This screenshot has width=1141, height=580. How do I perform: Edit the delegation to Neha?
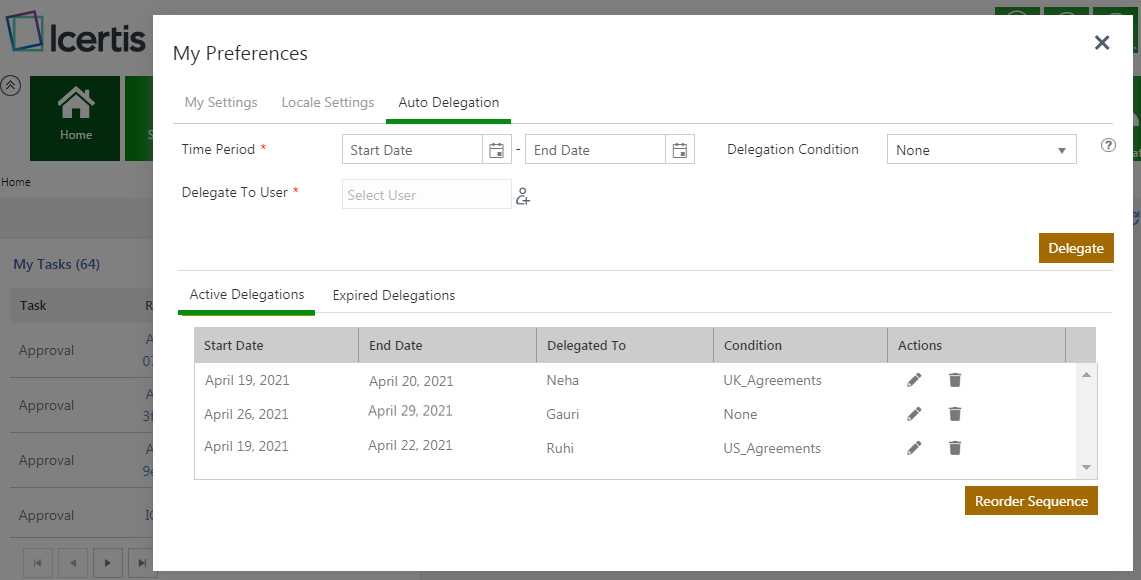click(x=914, y=380)
